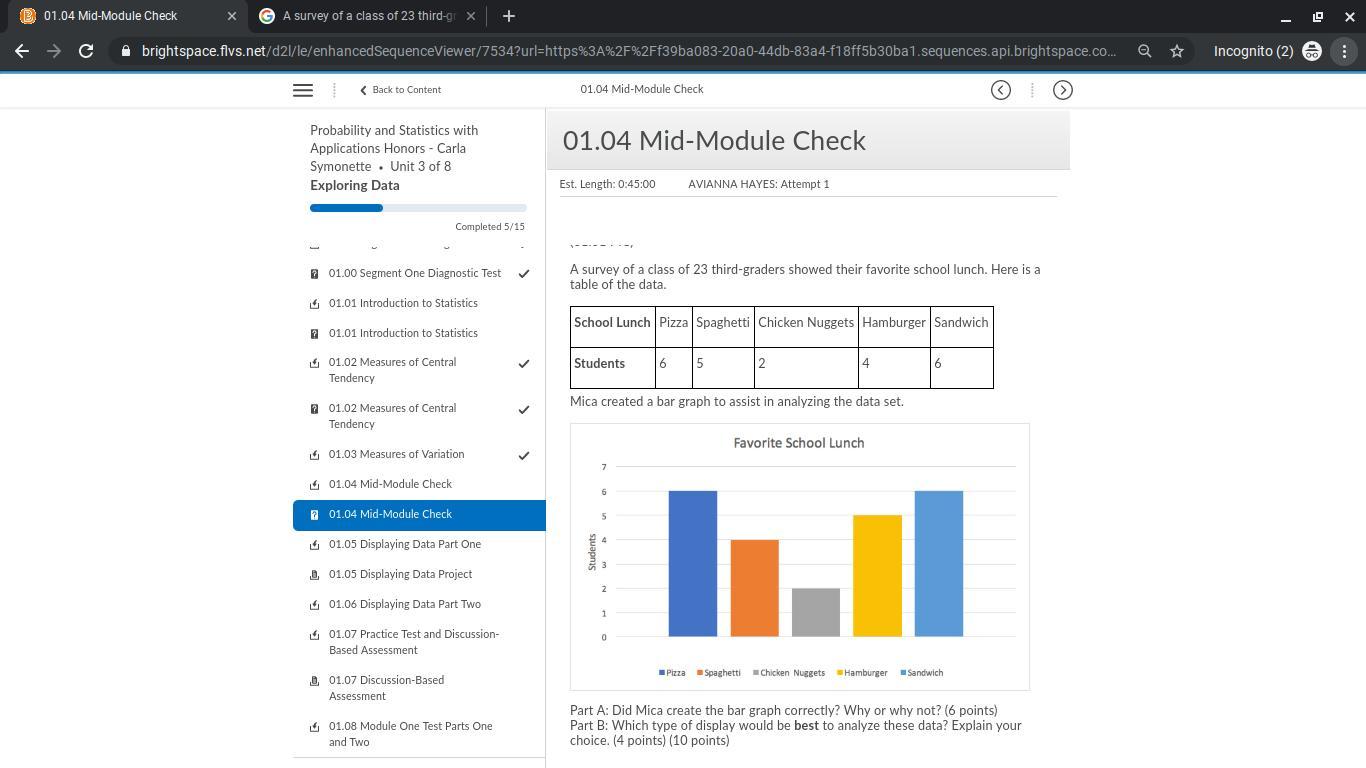Click the course title Probability and Statistics
The image size is (1366, 768).
click(394, 148)
